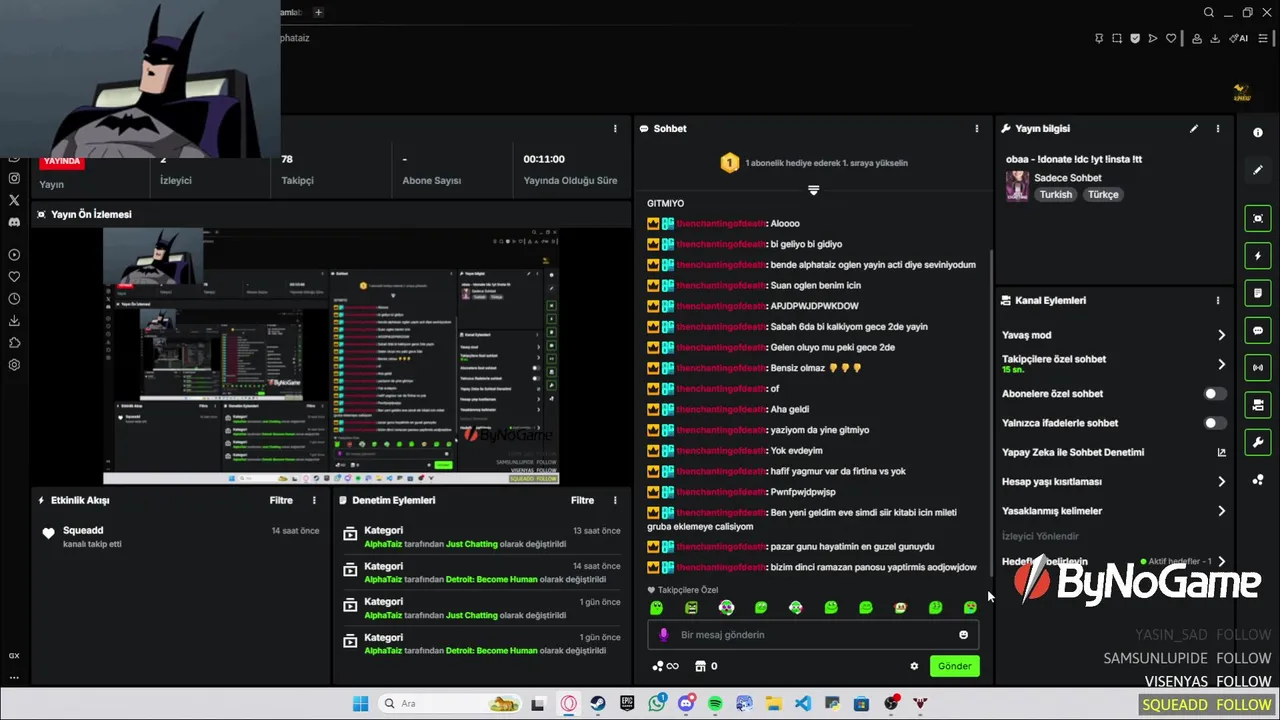Open Steam from the taskbar
Image resolution: width=1280 pixels, height=720 pixels.
pyautogui.click(x=598, y=704)
